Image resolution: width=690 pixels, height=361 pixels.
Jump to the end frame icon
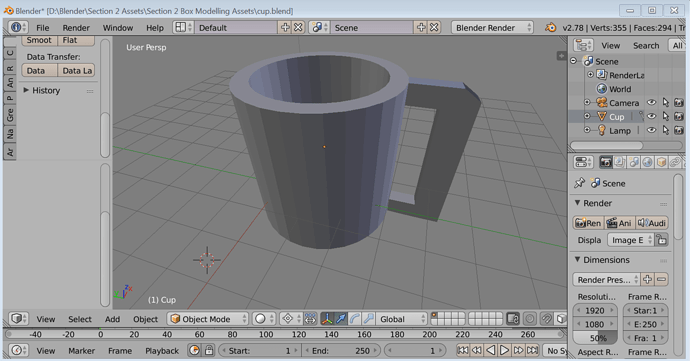(532, 350)
